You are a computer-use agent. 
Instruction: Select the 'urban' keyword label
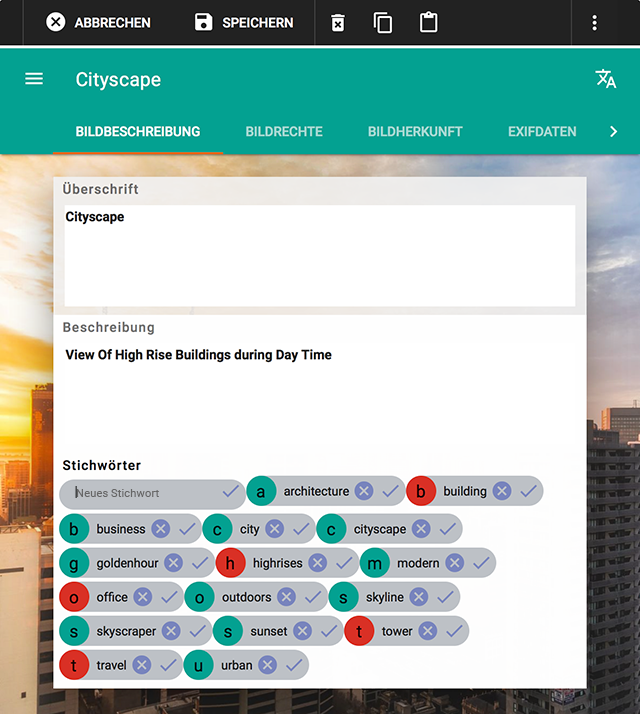tap(236, 665)
